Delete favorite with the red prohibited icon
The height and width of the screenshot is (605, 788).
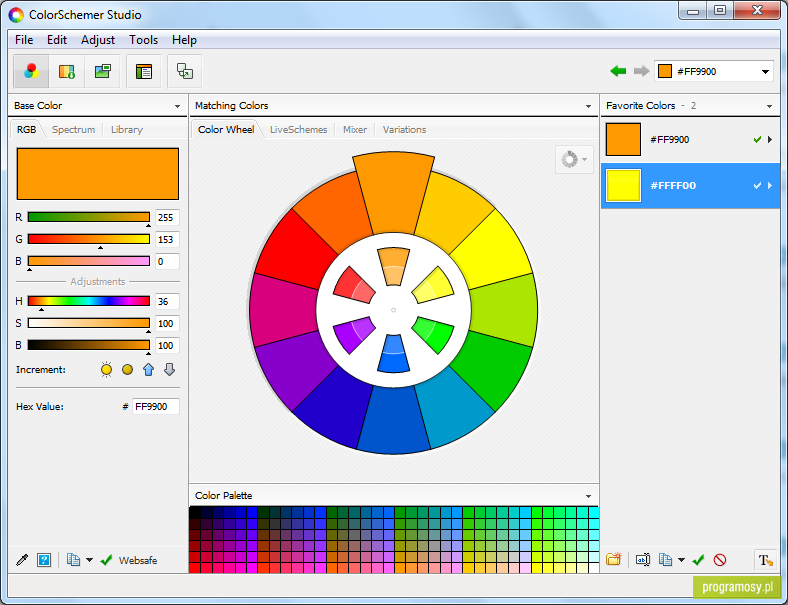click(x=720, y=559)
